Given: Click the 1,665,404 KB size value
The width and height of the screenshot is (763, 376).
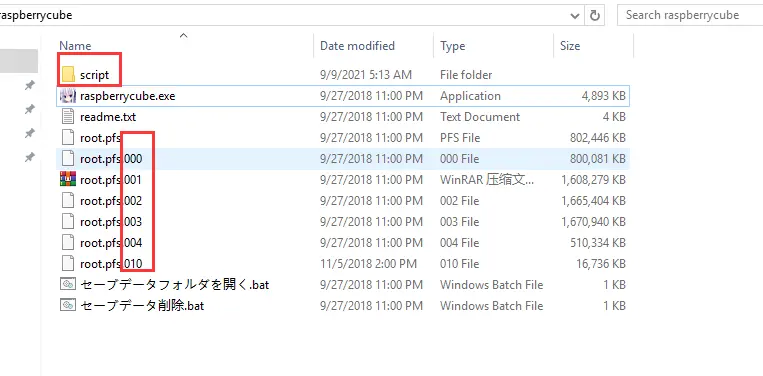Looking at the screenshot, I should 593,201.
